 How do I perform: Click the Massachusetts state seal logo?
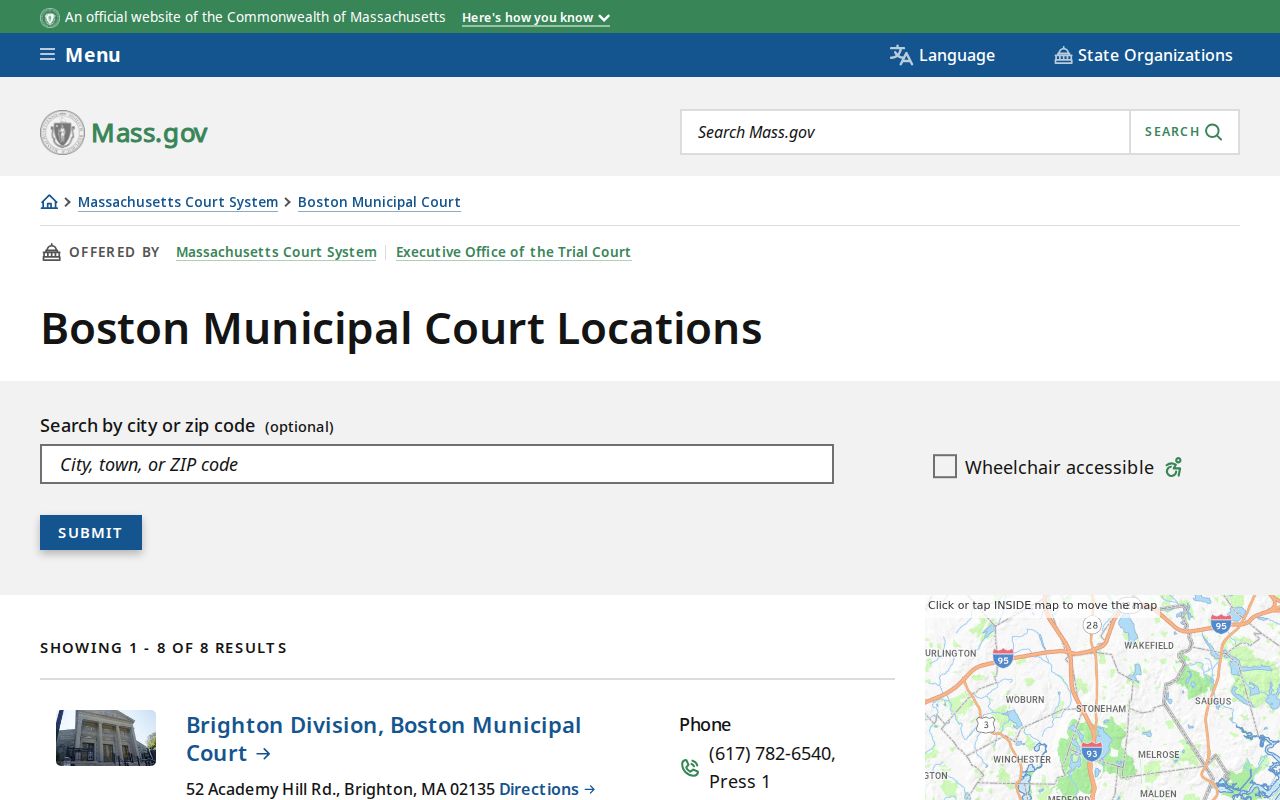(62, 132)
